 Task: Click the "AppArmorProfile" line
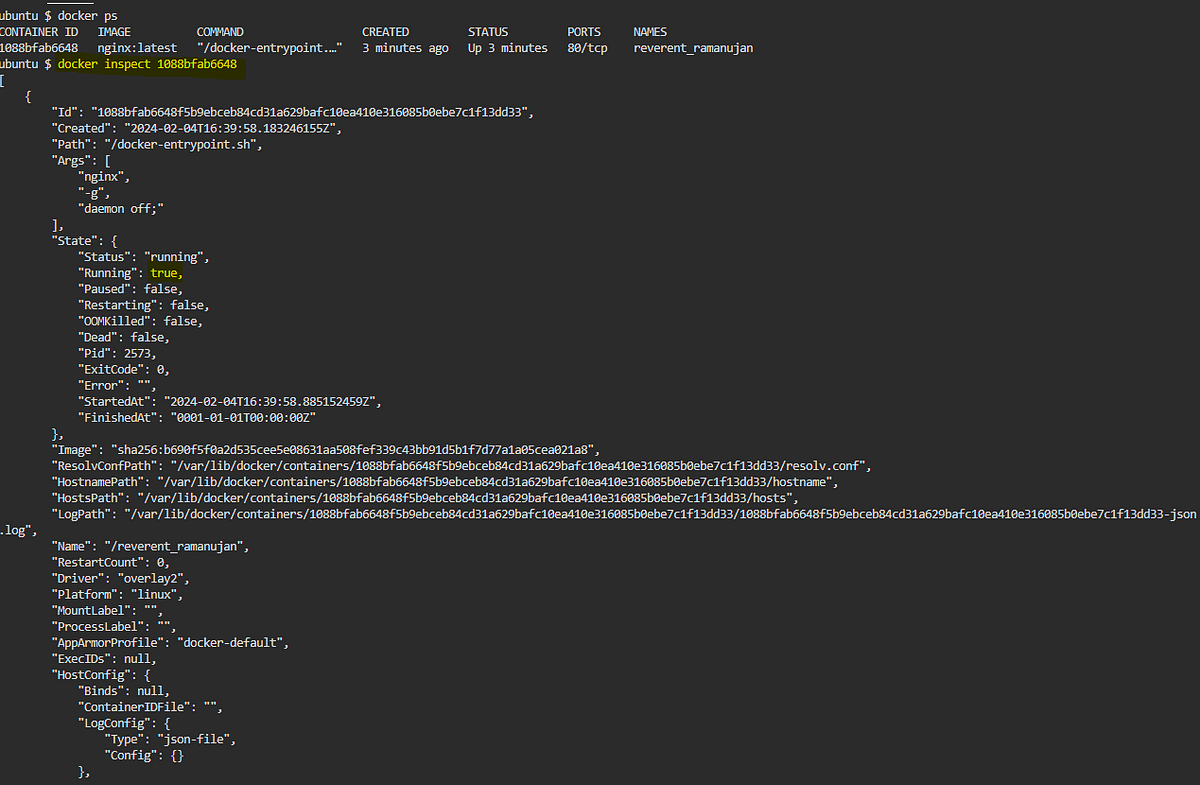tap(170, 642)
